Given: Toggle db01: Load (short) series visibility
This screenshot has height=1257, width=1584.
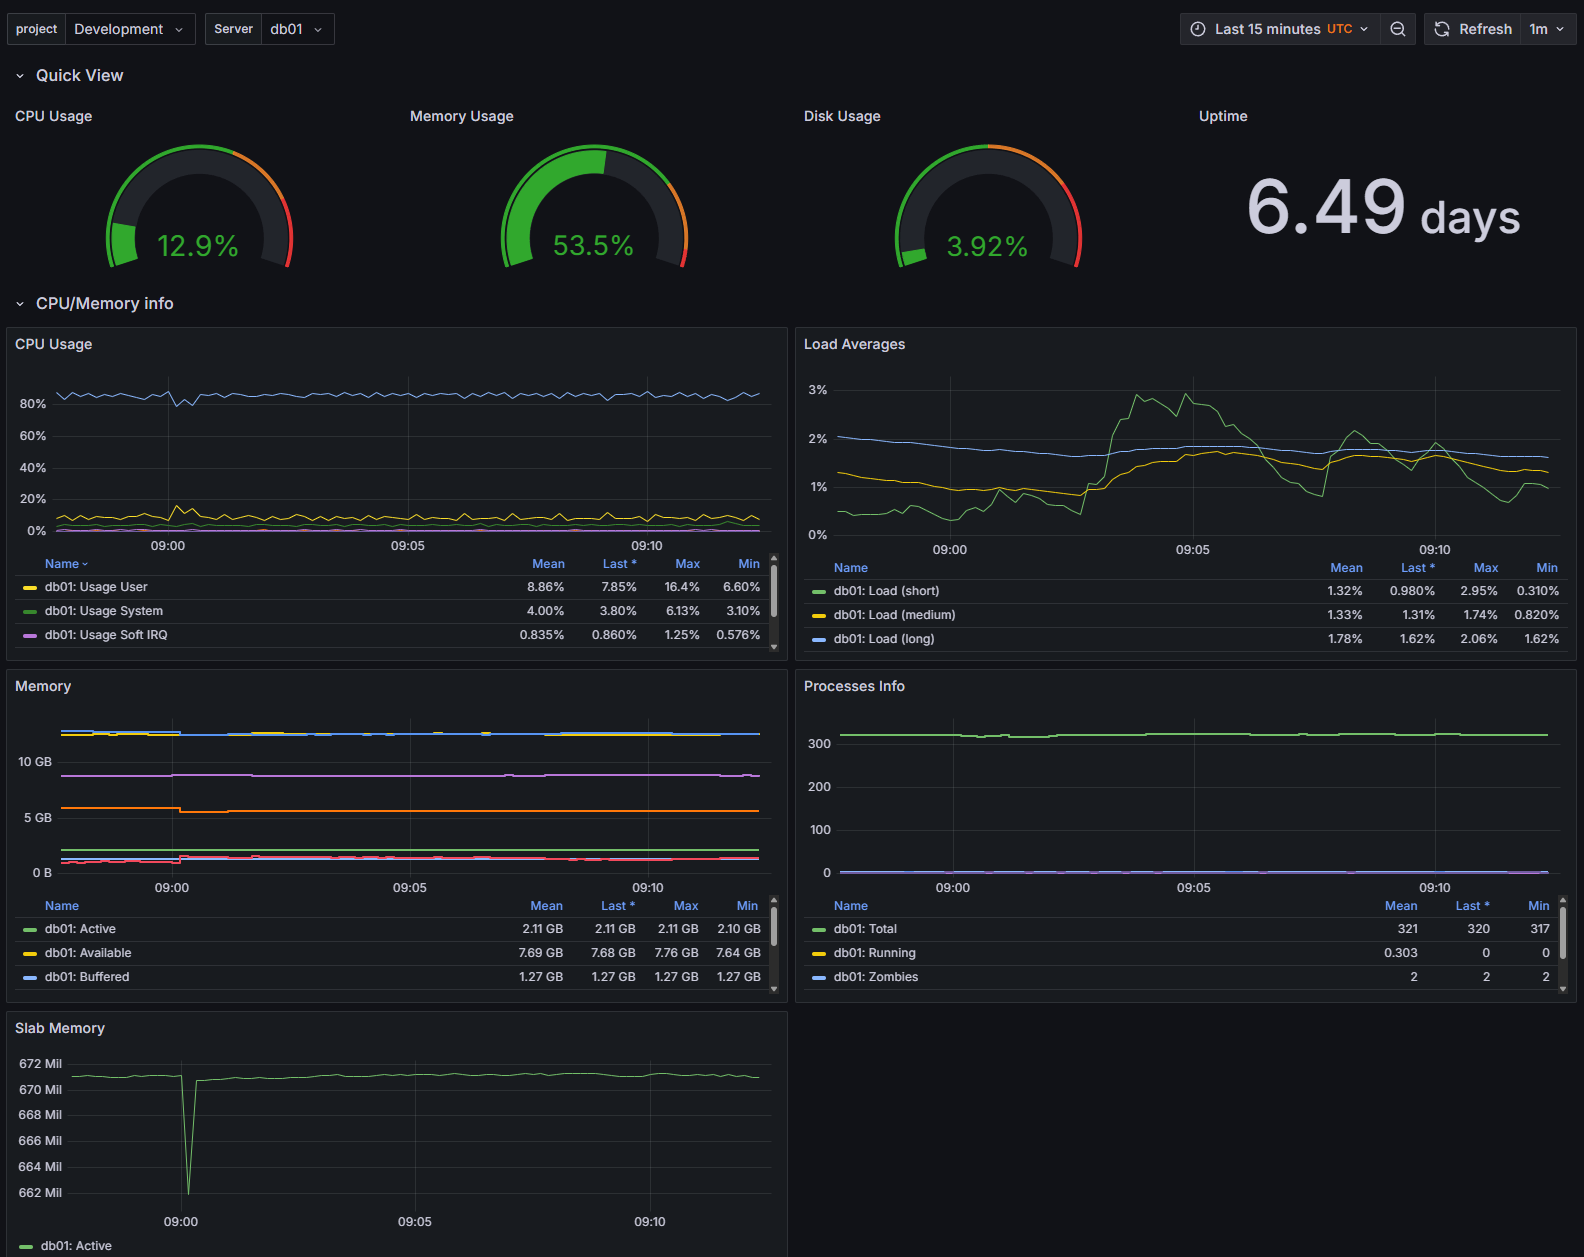Looking at the screenshot, I should click(x=887, y=591).
